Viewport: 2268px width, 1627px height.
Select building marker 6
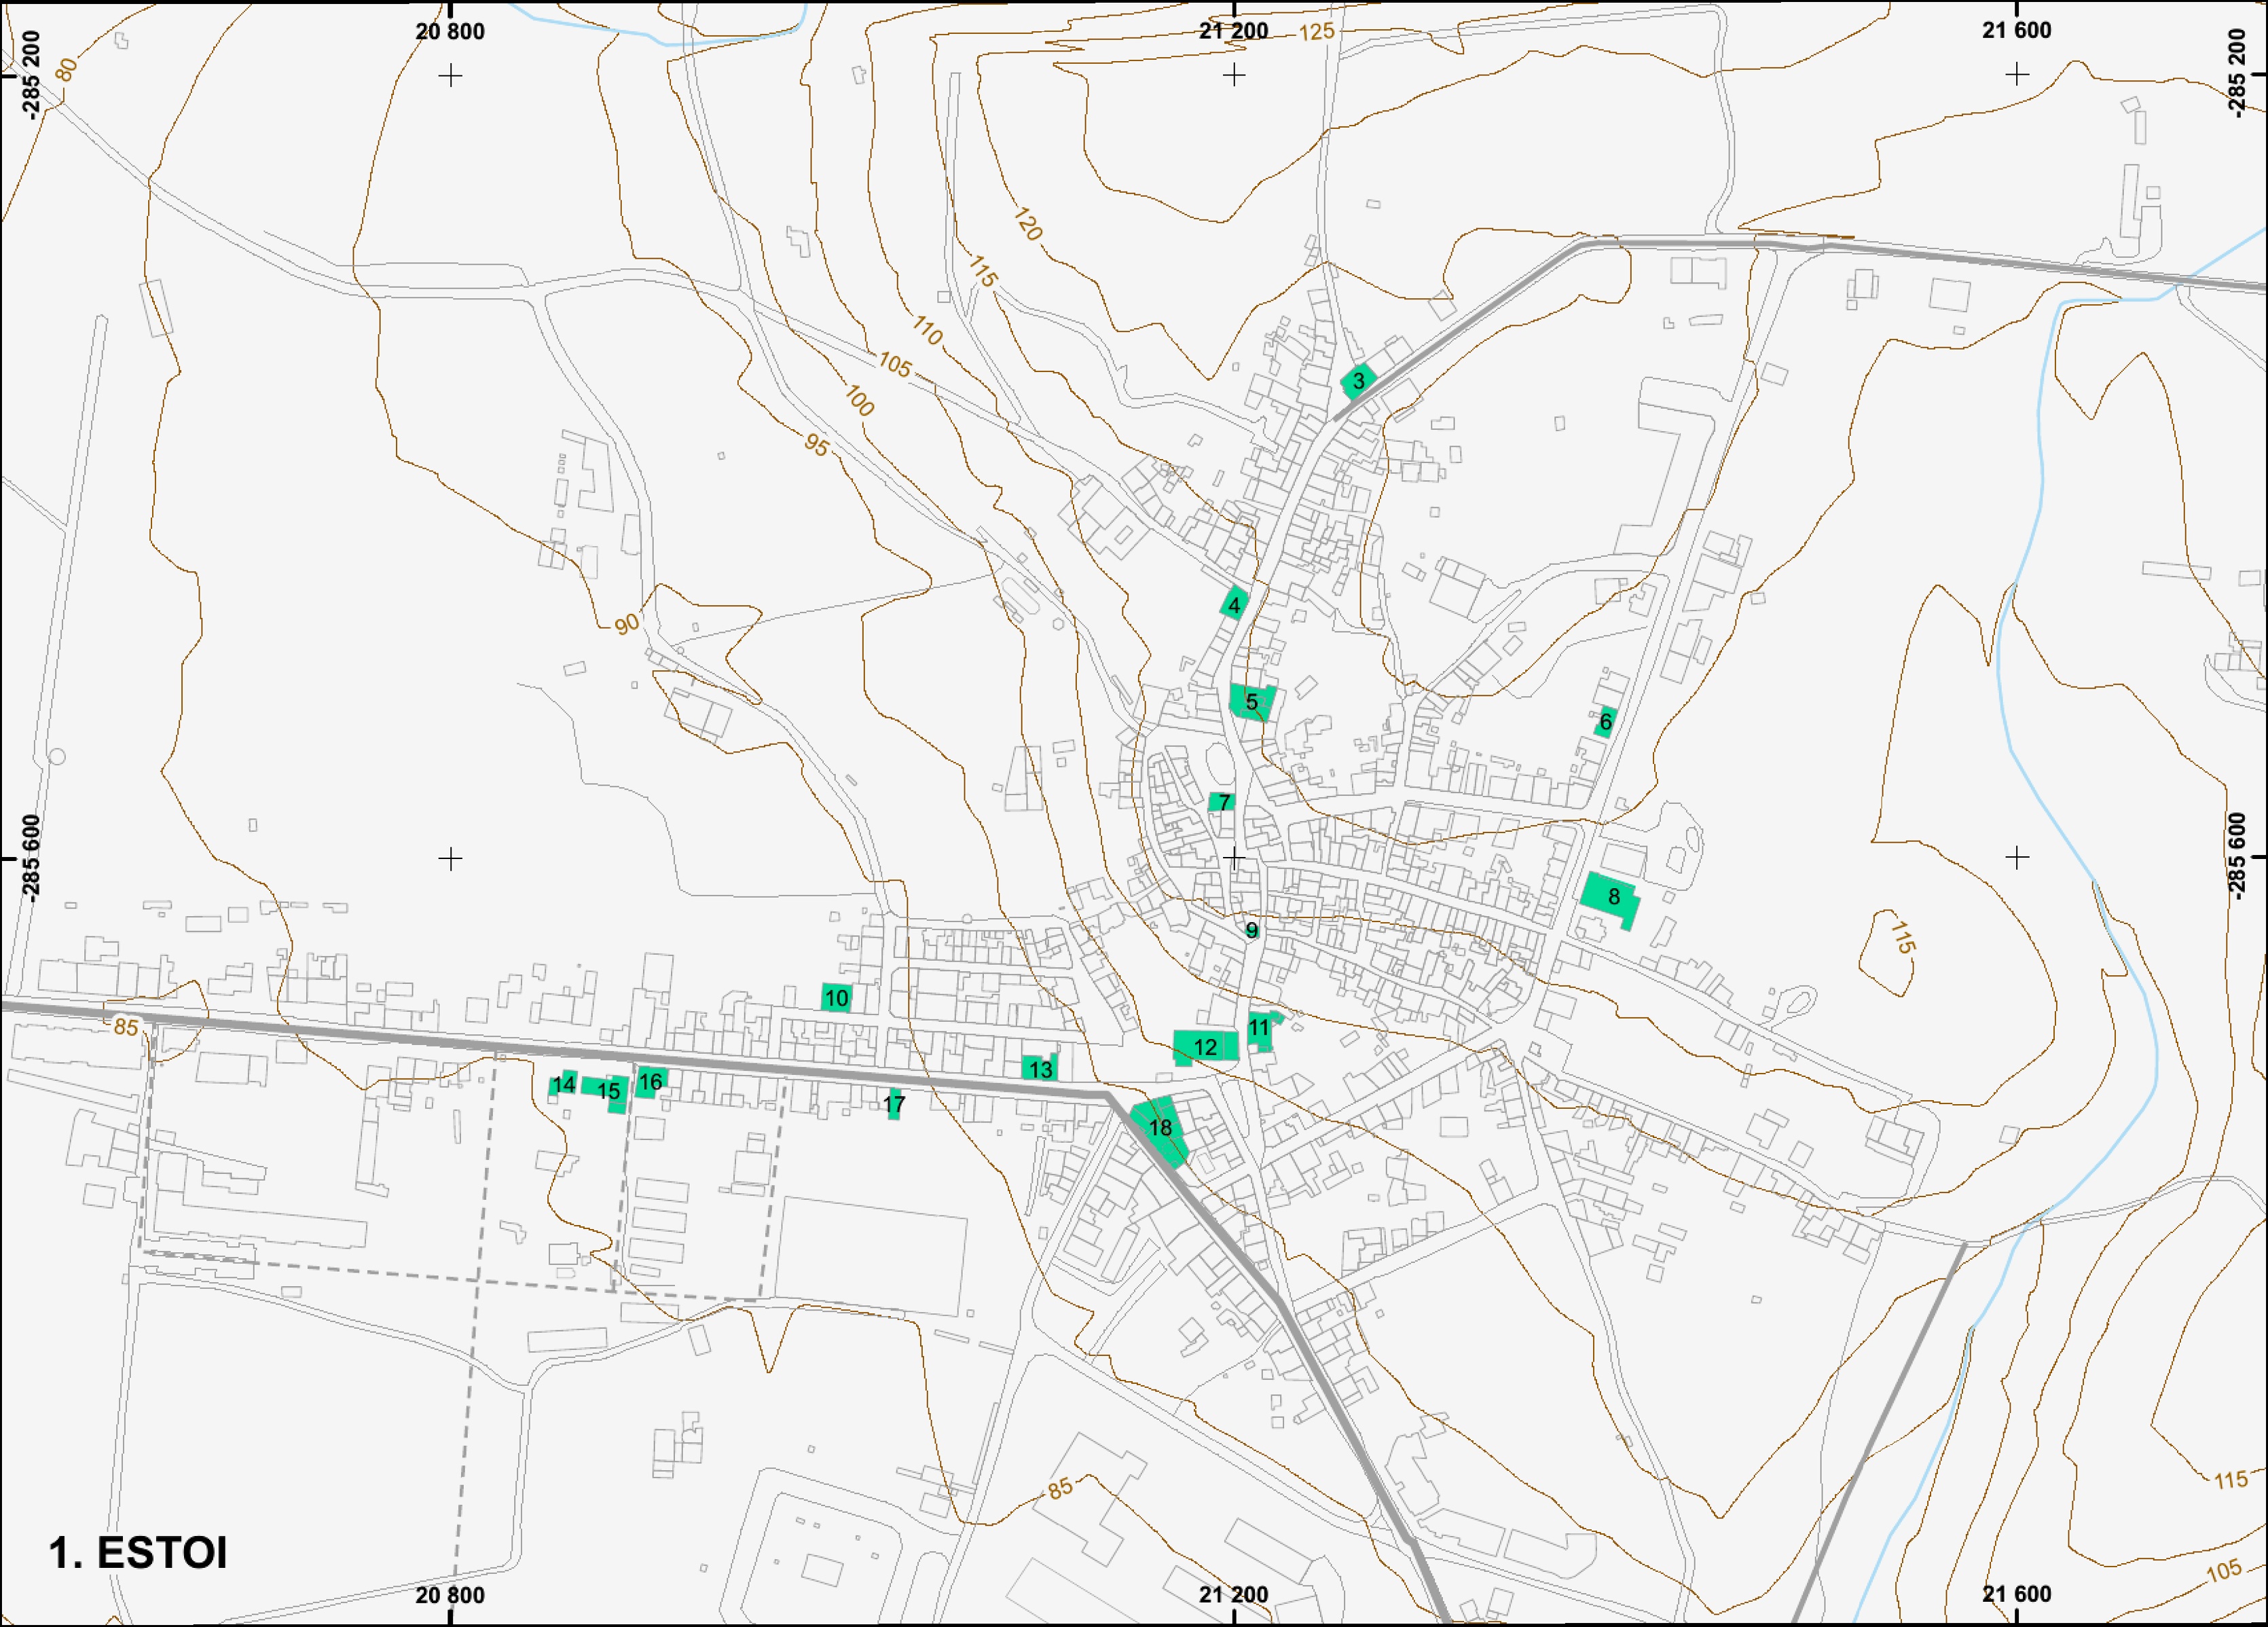(x=1605, y=721)
